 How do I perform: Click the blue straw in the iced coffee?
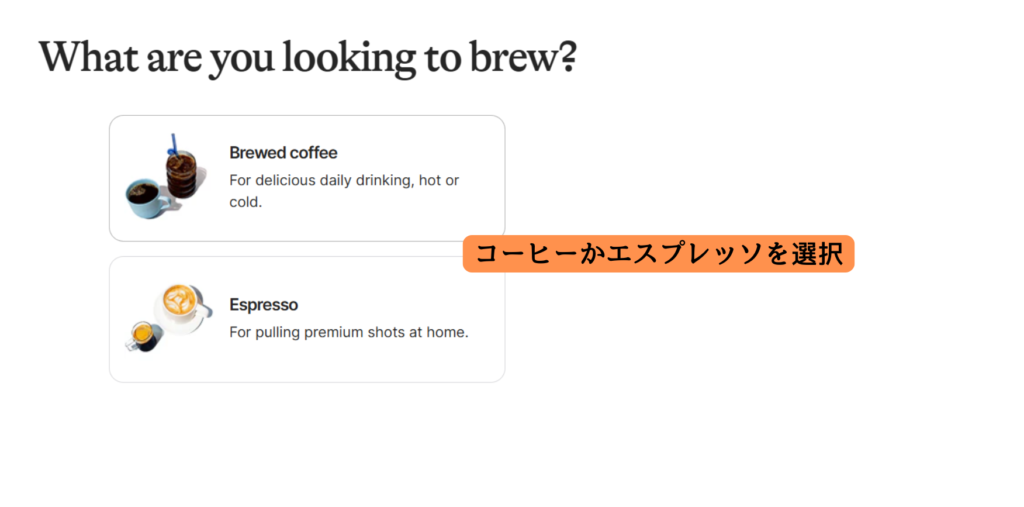click(x=174, y=144)
